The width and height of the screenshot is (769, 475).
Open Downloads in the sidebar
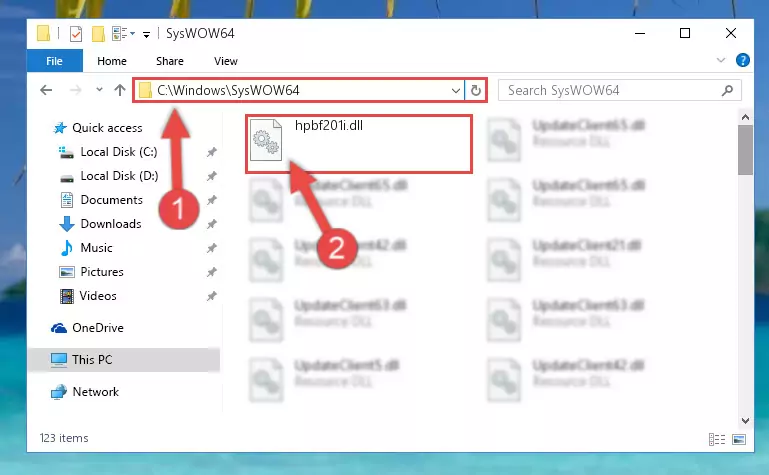tap(111, 224)
